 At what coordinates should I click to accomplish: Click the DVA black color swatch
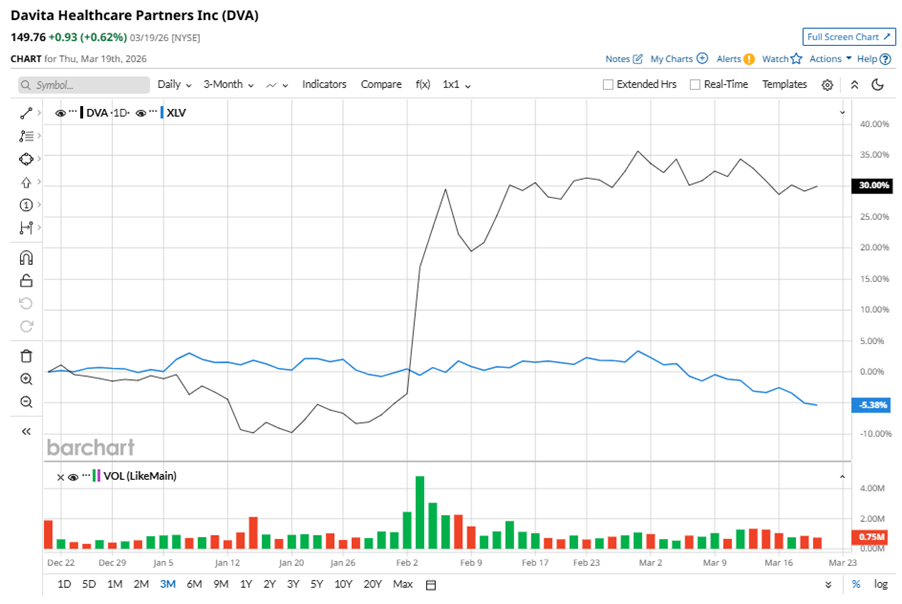pyautogui.click(x=82, y=113)
